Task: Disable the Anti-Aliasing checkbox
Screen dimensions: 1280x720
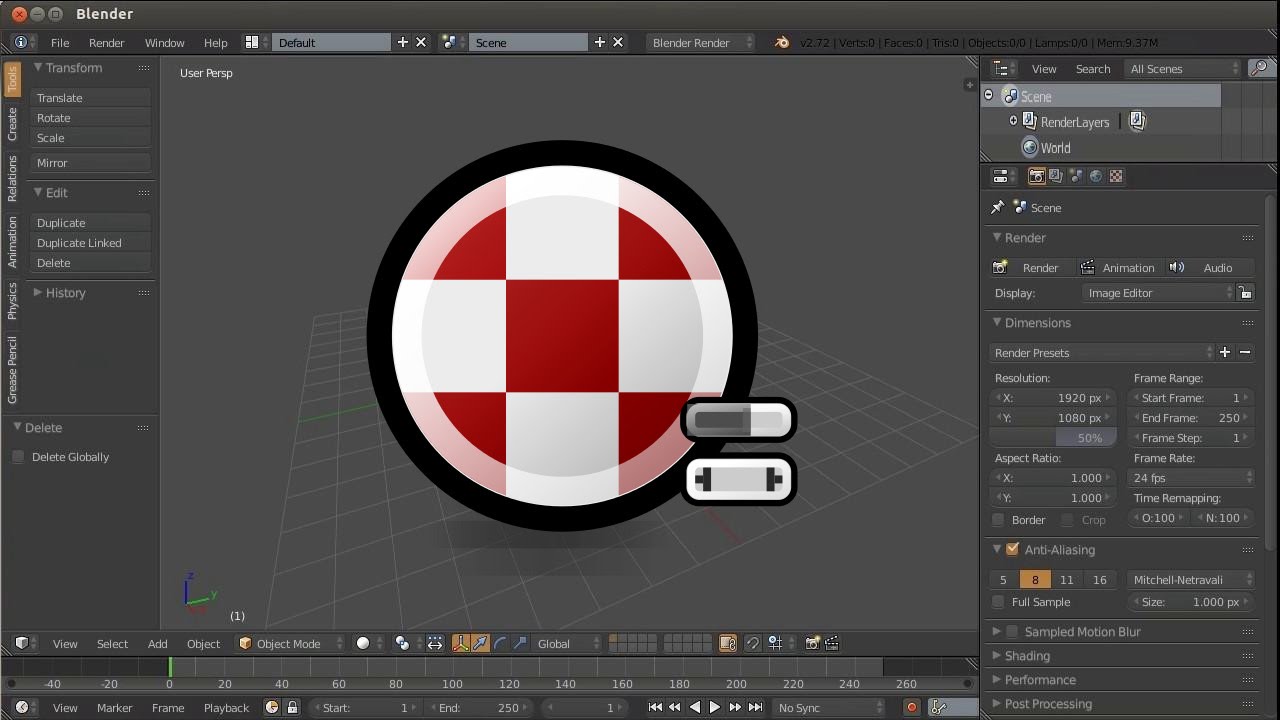Action: coord(1012,549)
